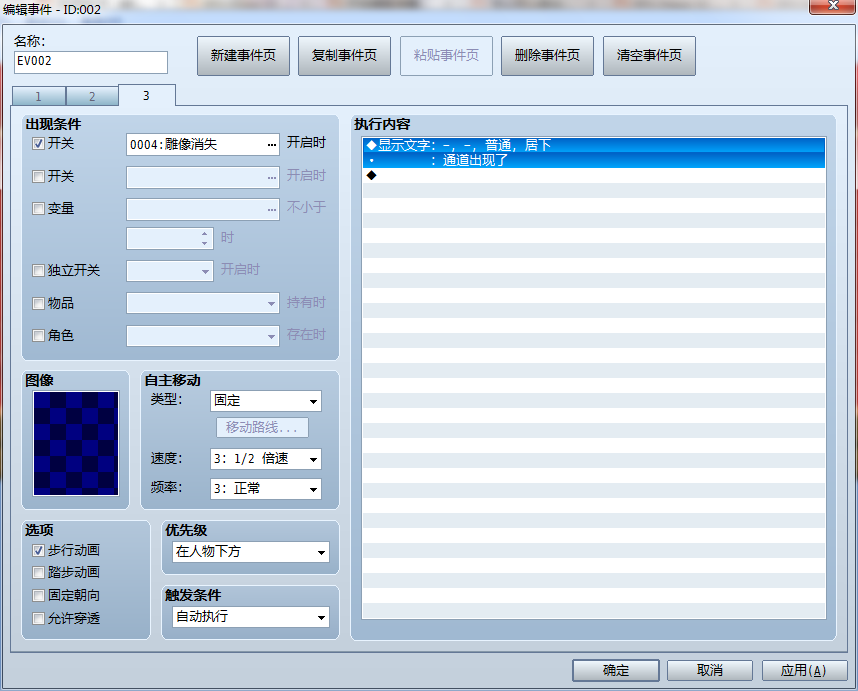Enable the 独立开关 condition checkbox
Image resolution: width=858 pixels, height=691 pixels.
38,270
